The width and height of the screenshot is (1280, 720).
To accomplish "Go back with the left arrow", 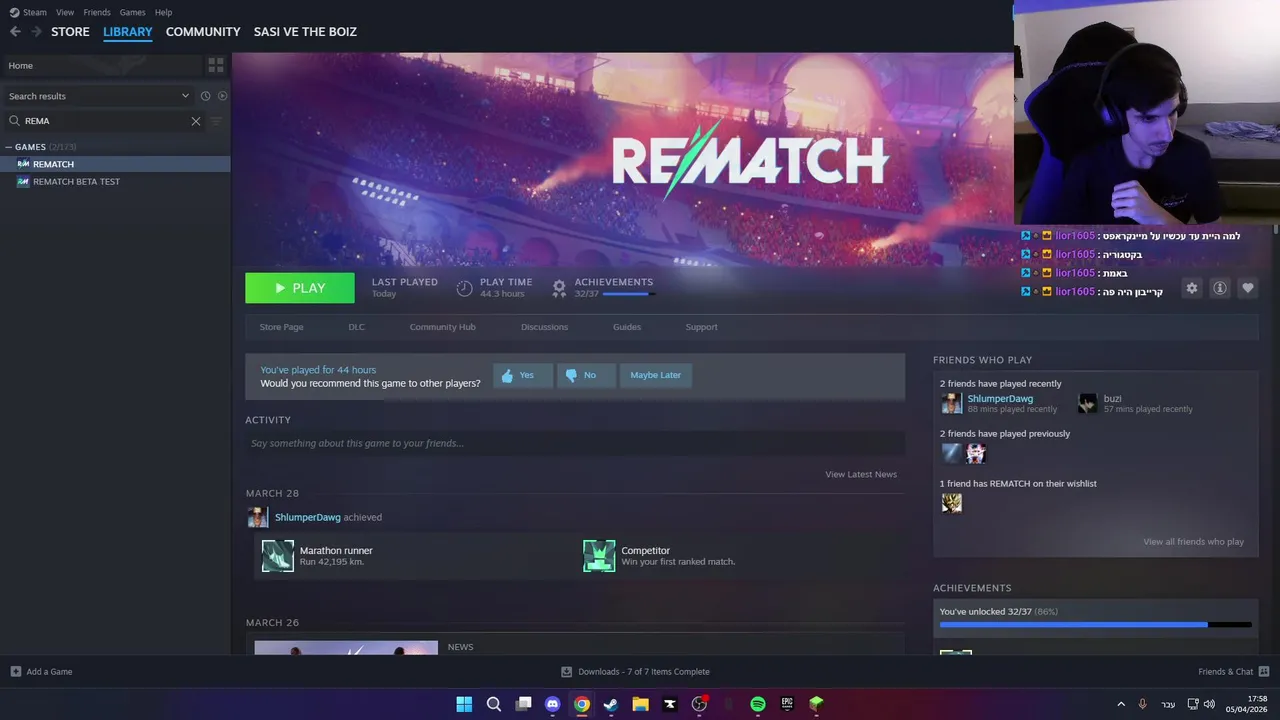I will pos(15,32).
